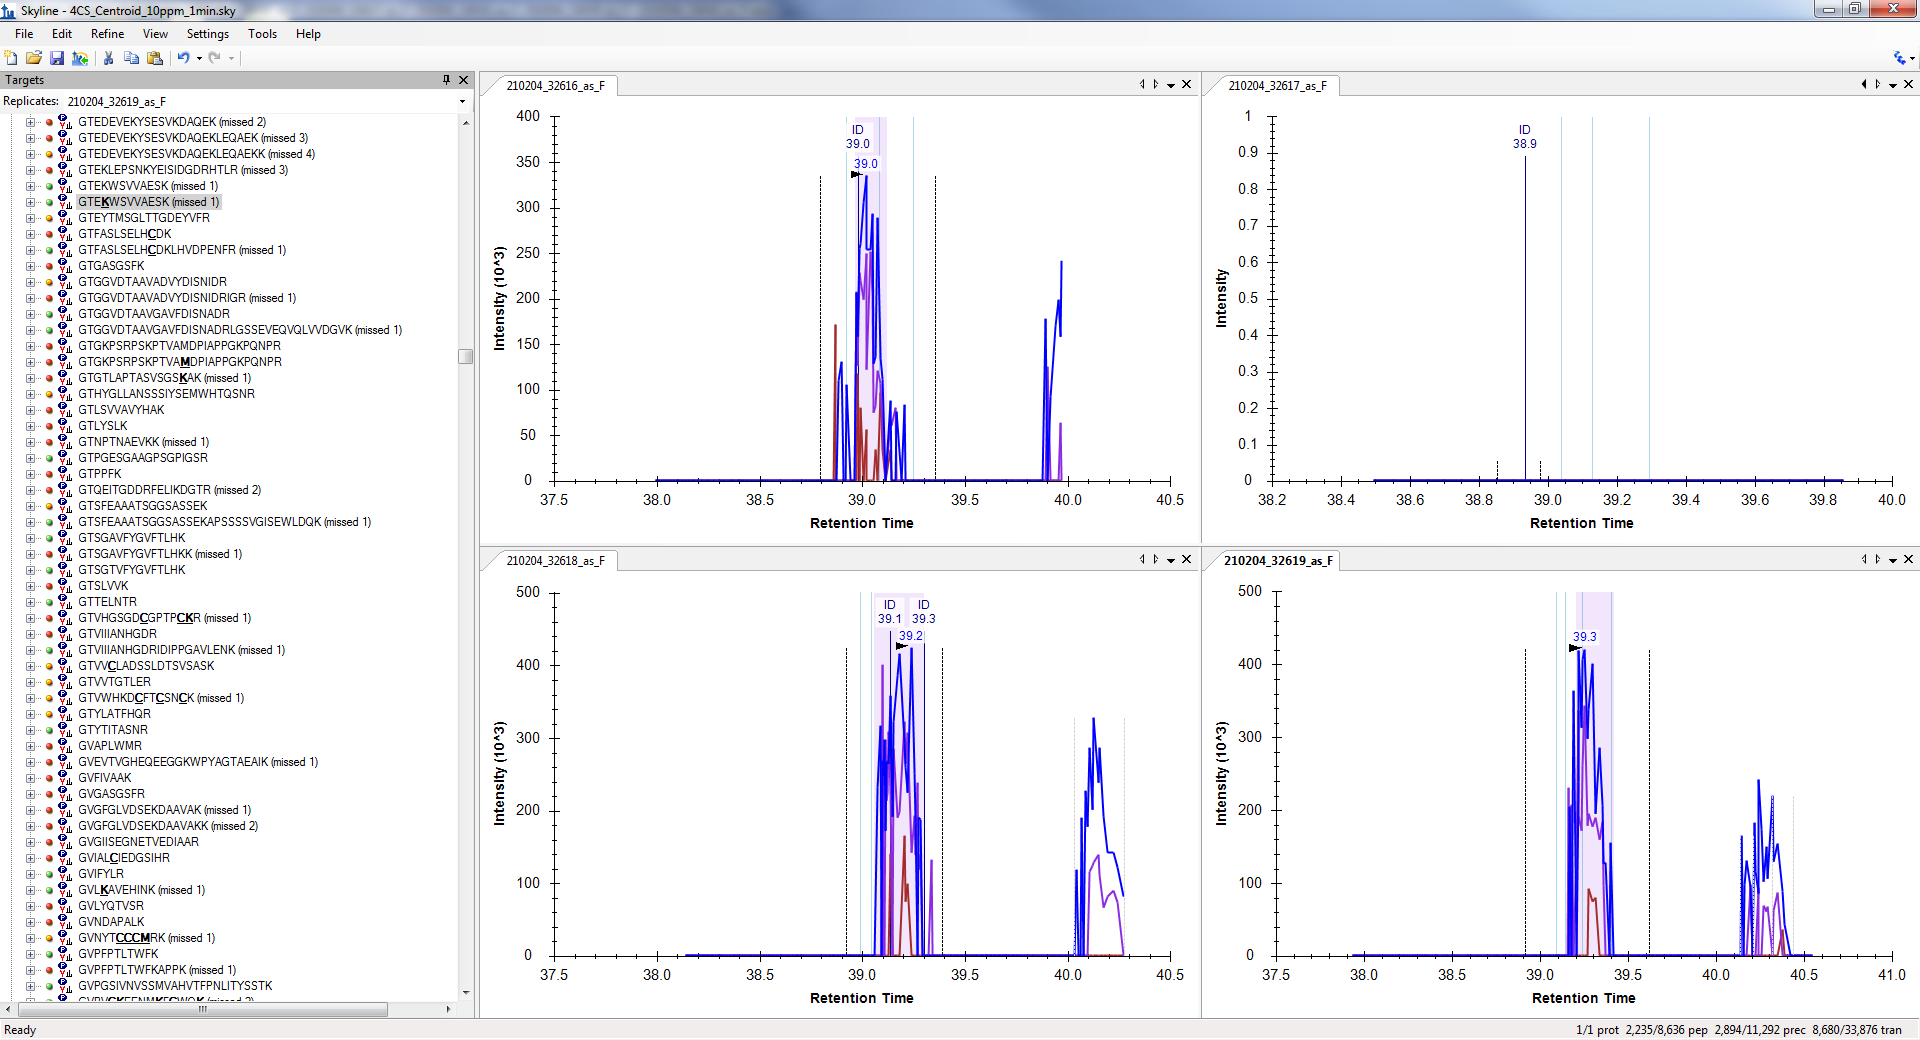Click the Open file toolbar icon
1920x1040 pixels.
click(x=33, y=58)
